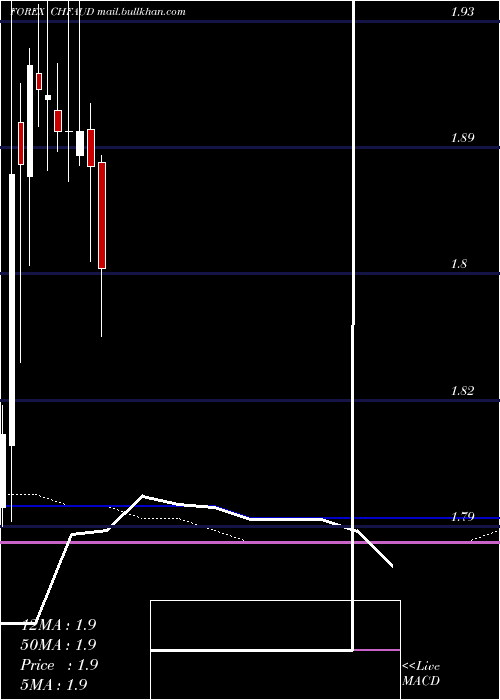Click the 5MA : 1.9 legend entry

pos(54,684)
